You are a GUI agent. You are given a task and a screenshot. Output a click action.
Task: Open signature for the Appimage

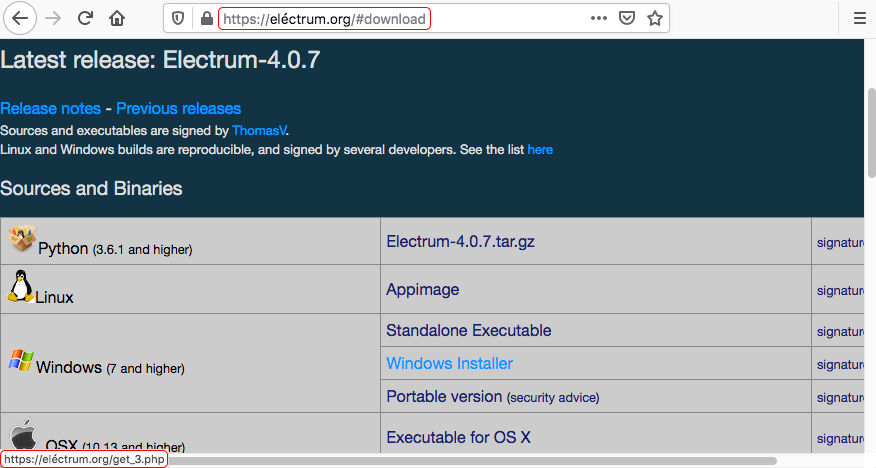pyautogui.click(x=840, y=290)
